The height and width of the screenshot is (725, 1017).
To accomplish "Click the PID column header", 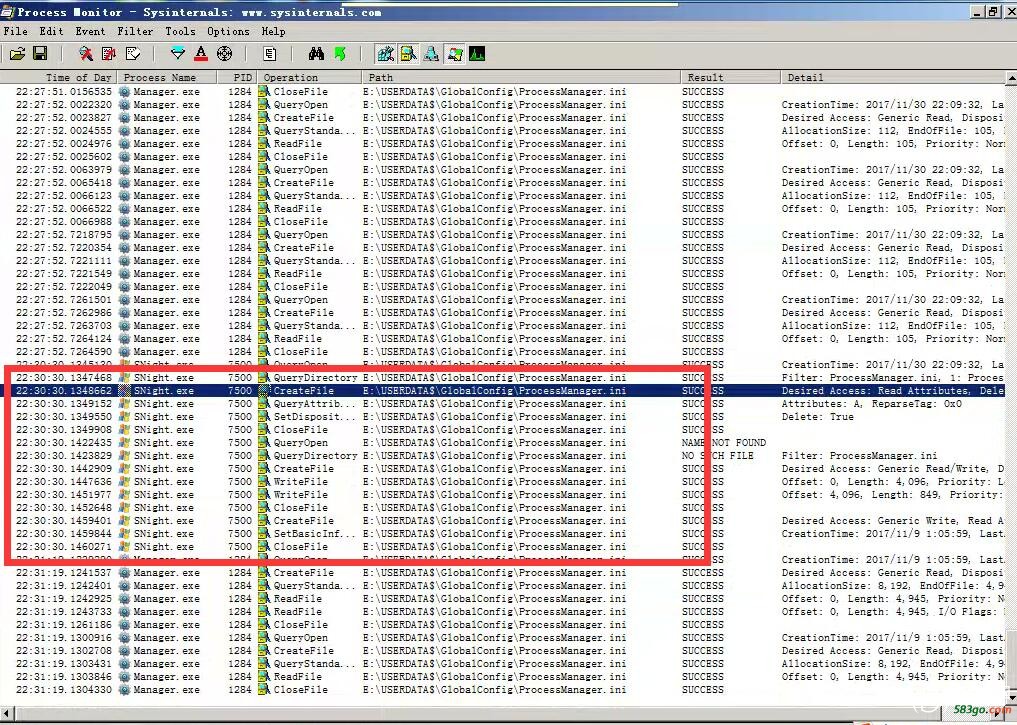I will click(237, 77).
